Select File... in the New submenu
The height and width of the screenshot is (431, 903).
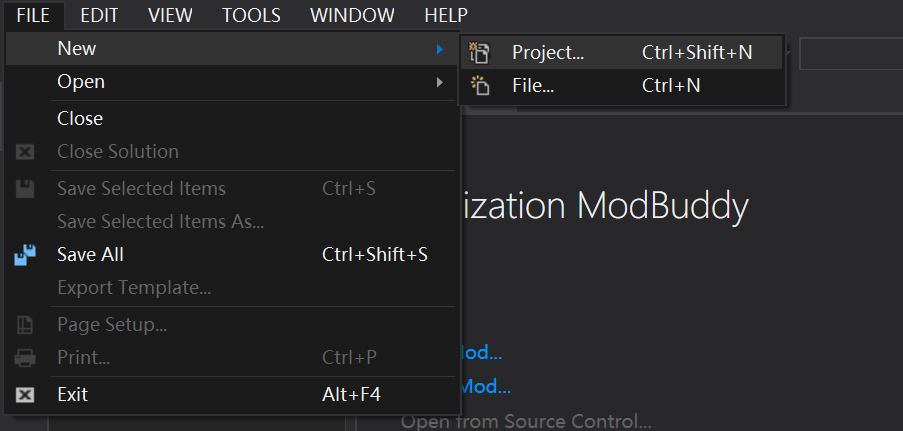(621, 86)
